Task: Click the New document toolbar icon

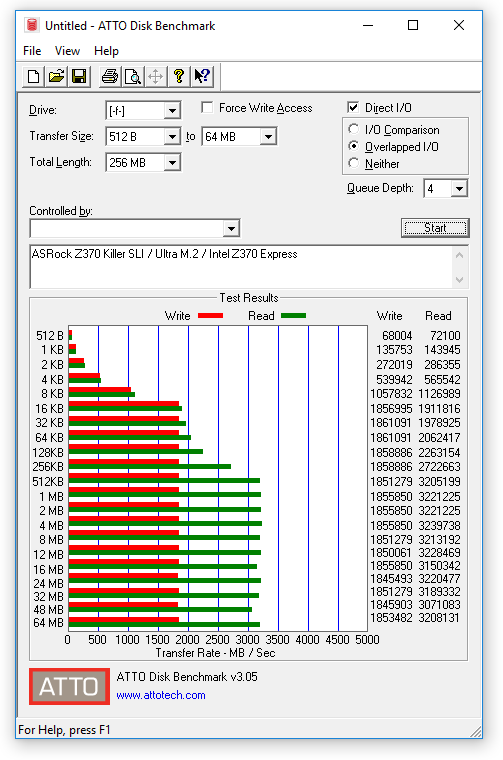Action: [x=33, y=77]
